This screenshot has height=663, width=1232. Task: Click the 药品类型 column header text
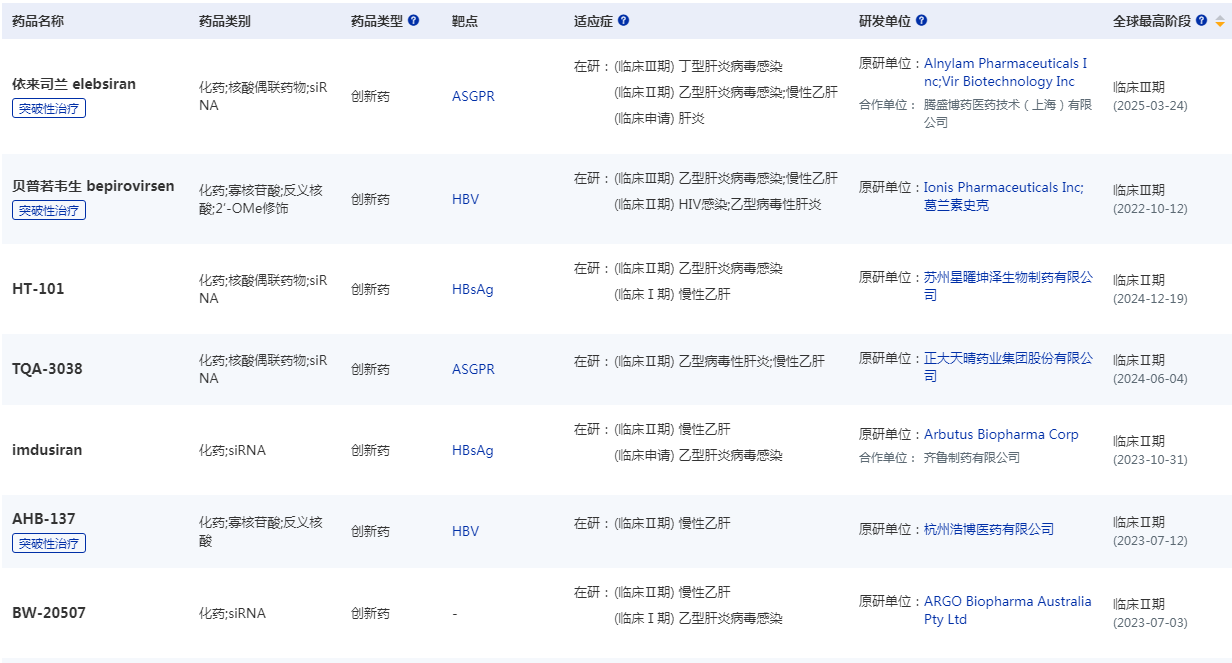[x=377, y=21]
